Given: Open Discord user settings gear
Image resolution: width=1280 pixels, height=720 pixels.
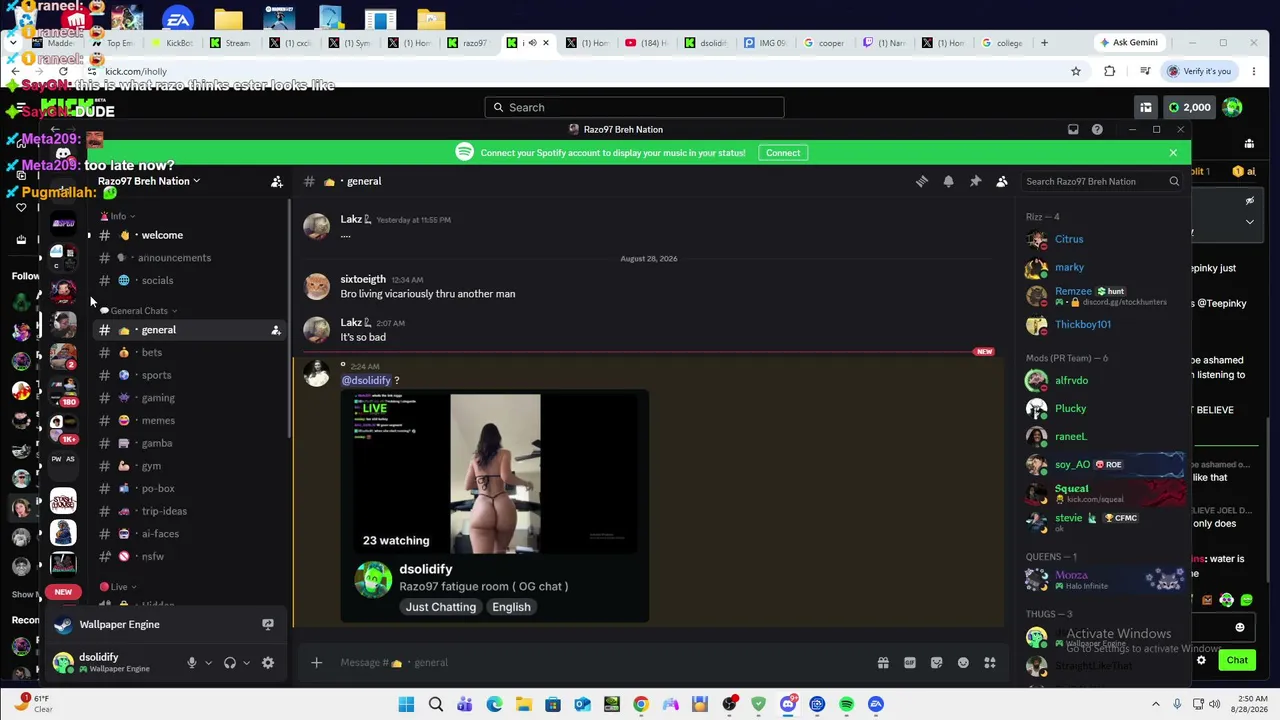Looking at the screenshot, I should point(268,663).
